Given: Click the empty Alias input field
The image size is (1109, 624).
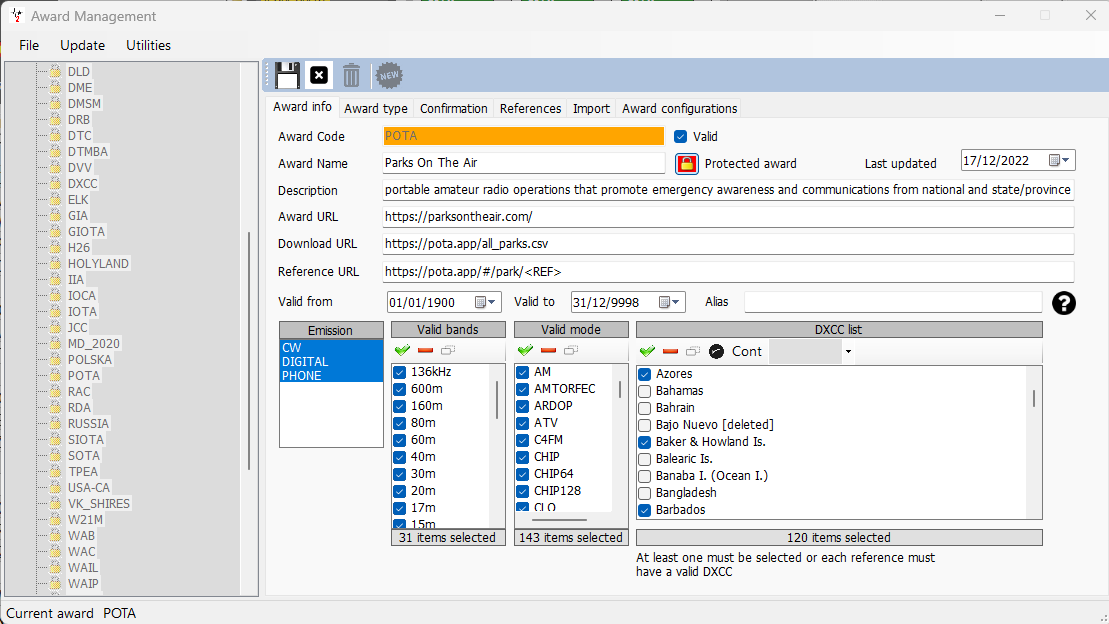Looking at the screenshot, I should coord(893,302).
